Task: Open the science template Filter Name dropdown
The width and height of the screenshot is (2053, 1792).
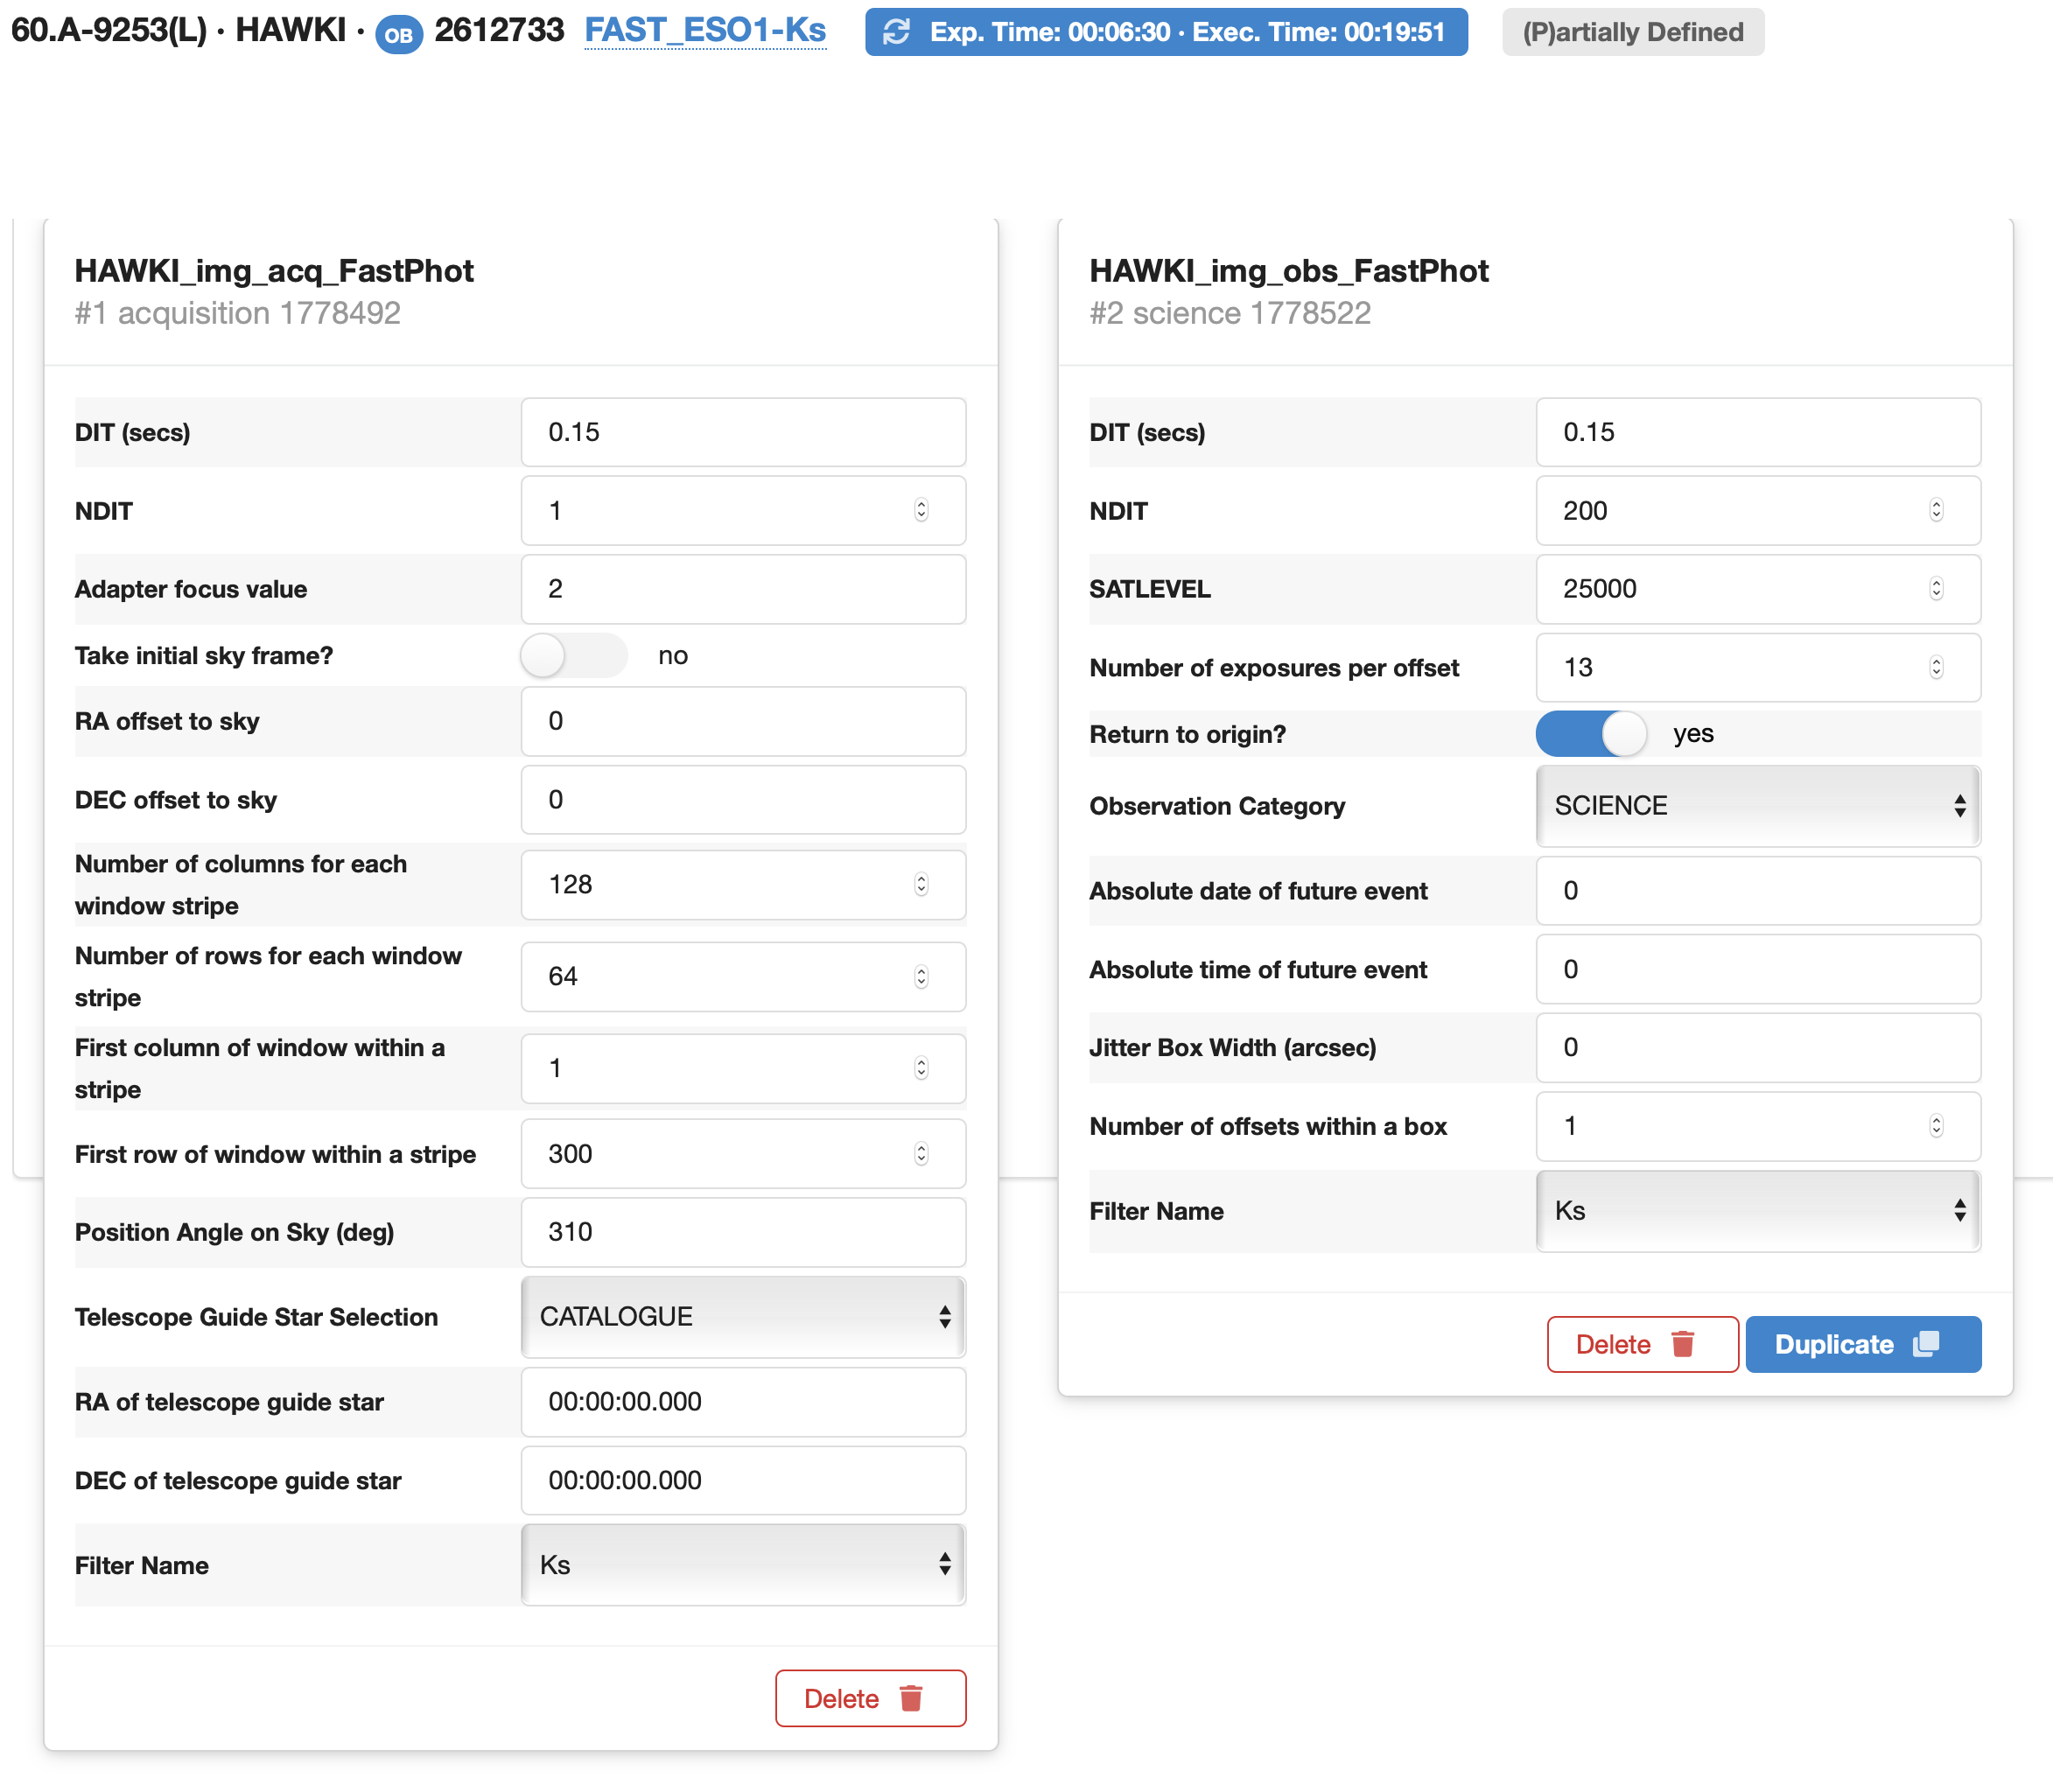Action: pos(1757,1211)
